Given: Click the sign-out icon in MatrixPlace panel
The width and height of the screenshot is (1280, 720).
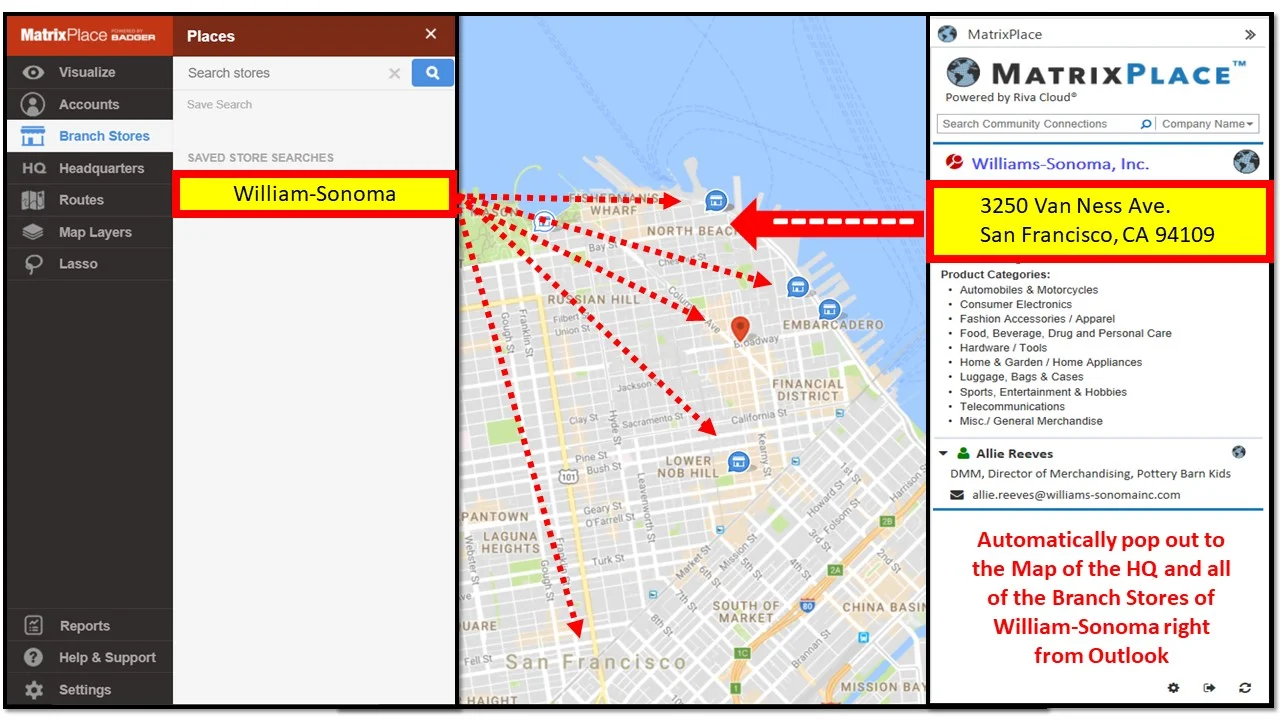Looking at the screenshot, I should click(x=1209, y=688).
